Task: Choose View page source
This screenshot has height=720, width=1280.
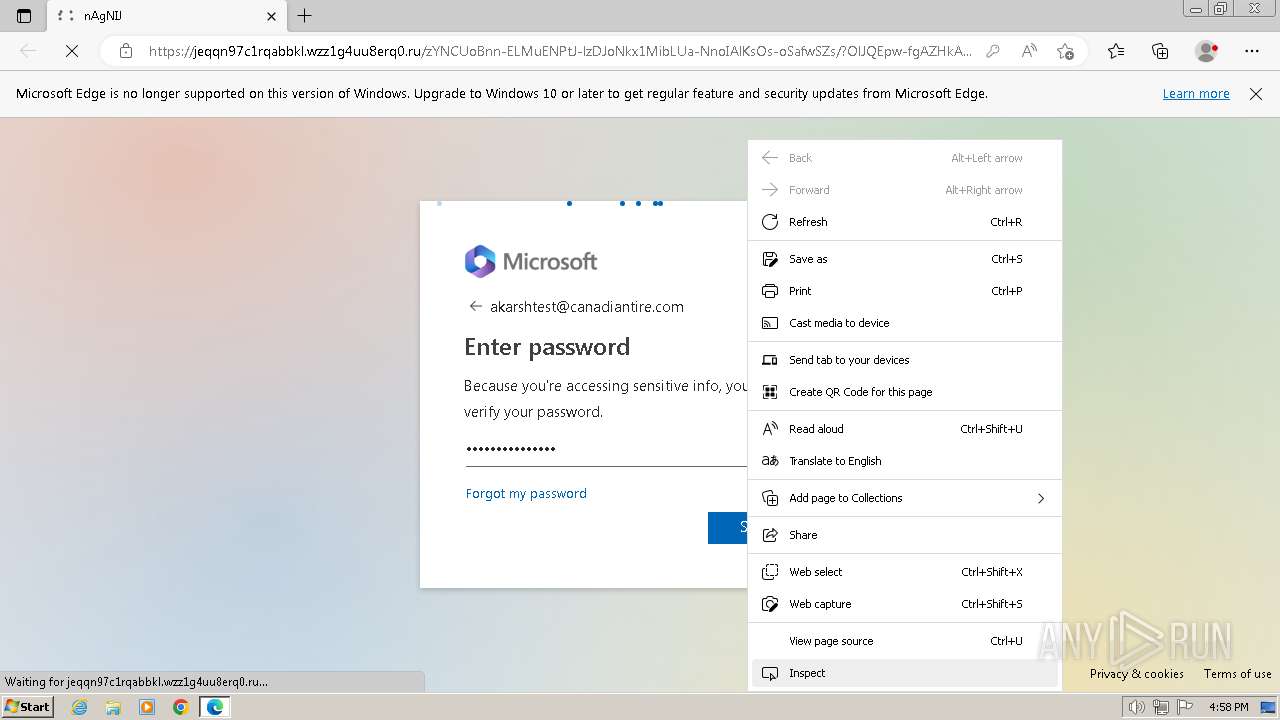Action: [x=905, y=641]
